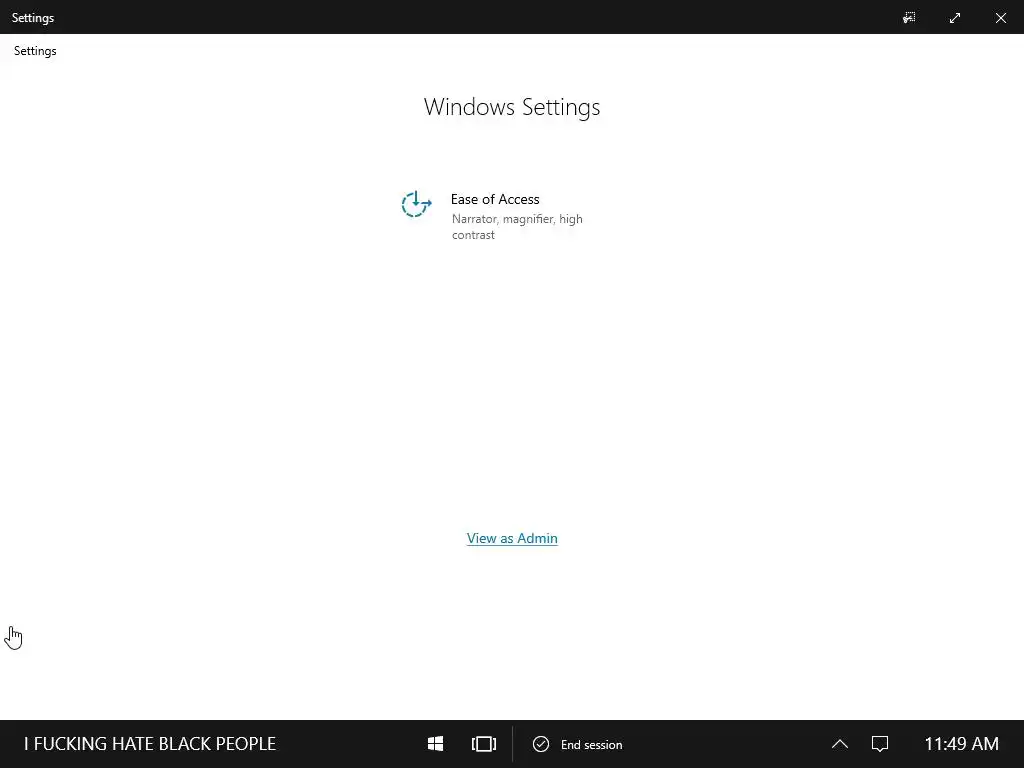Image resolution: width=1024 pixels, height=768 pixels.
Task: Open the Ease of Access settings icon
Action: coord(416,204)
